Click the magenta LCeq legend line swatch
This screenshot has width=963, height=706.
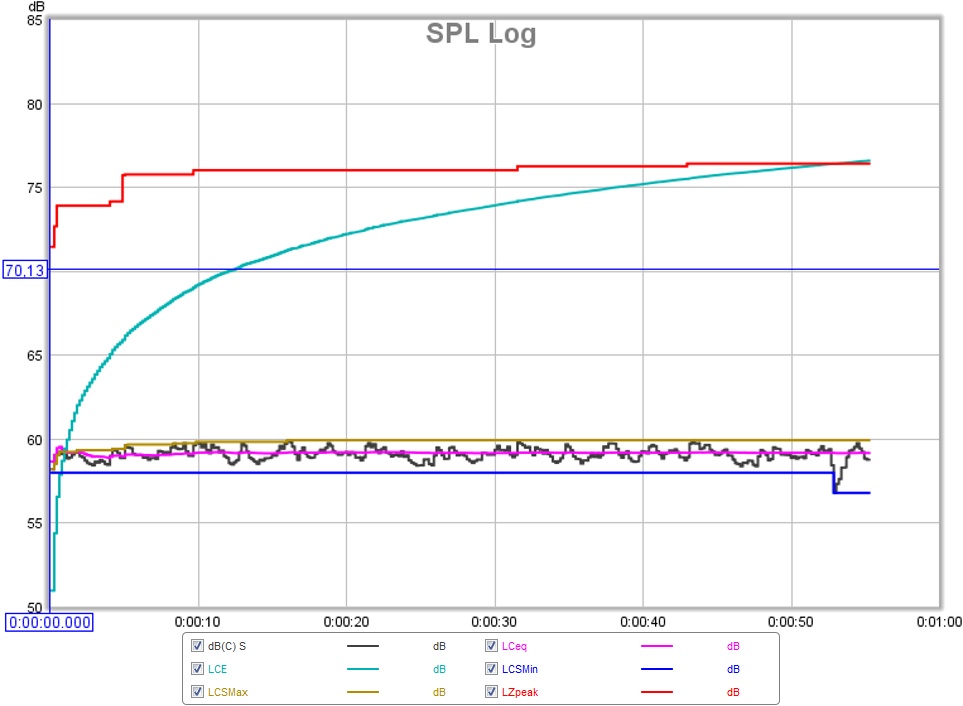click(657, 646)
